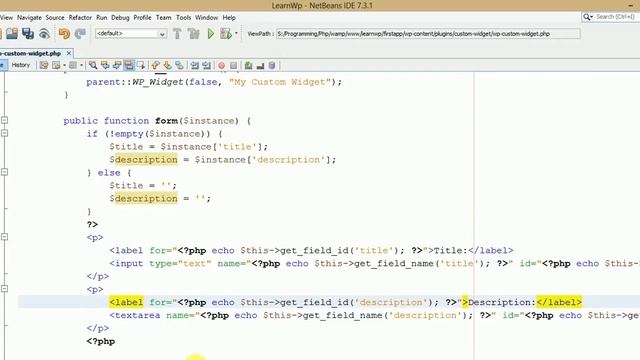Collapse the first <p> tag fold
The height and width of the screenshot is (360, 640).
tap(4, 237)
